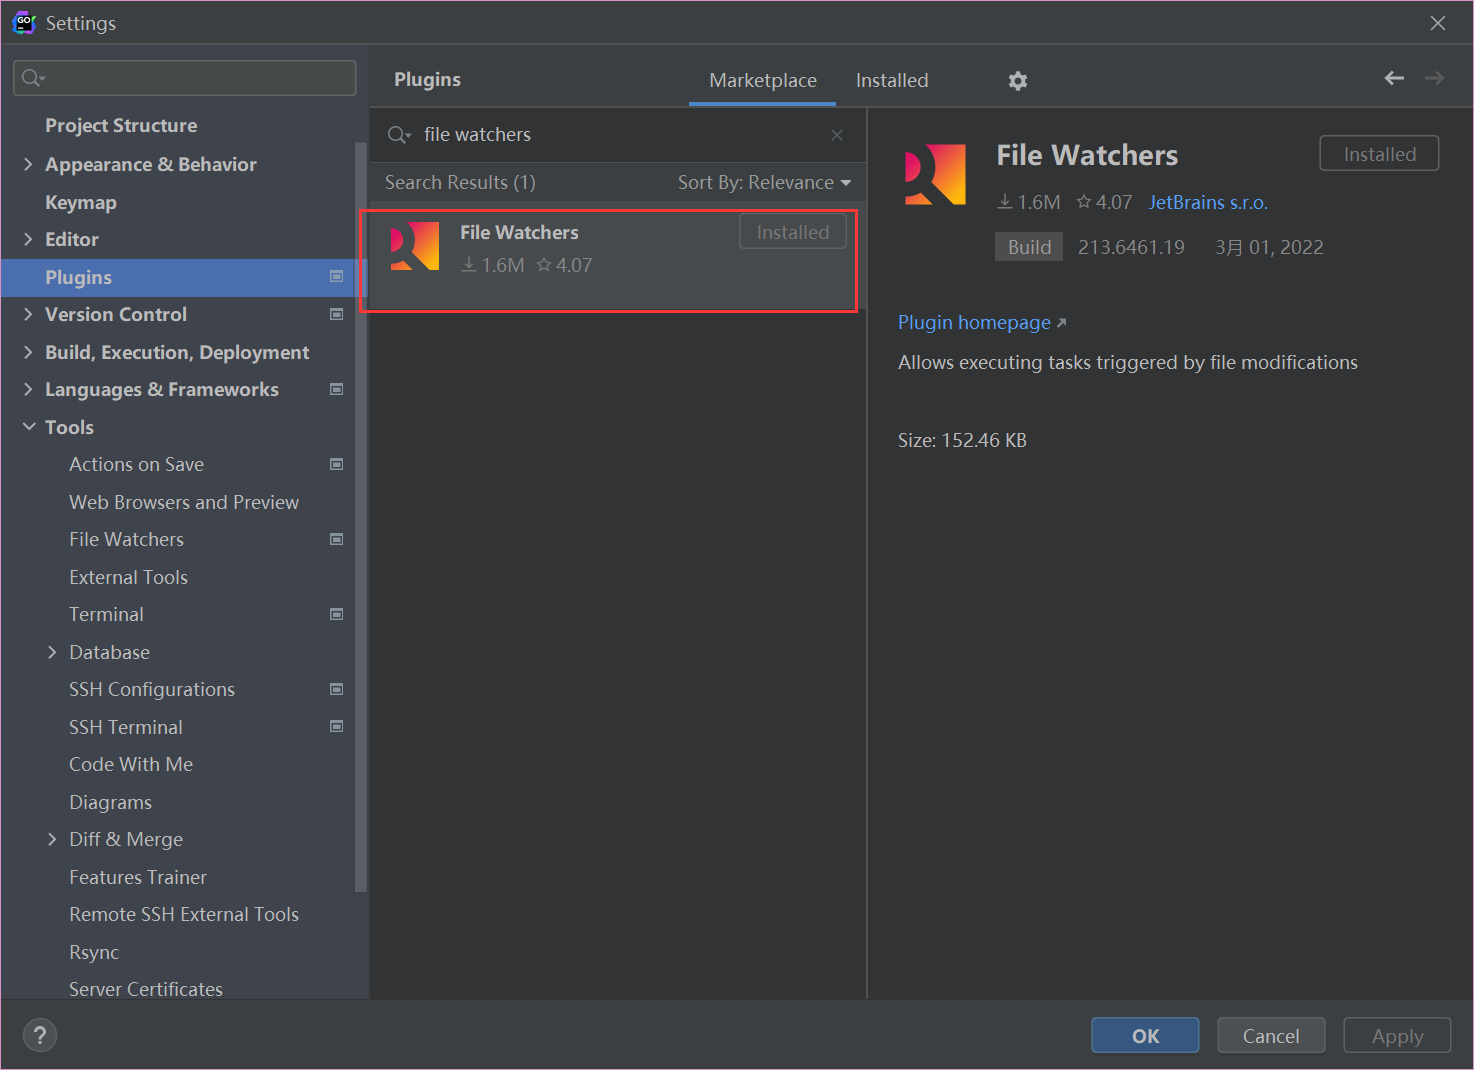Click the GoLand app icon in title bar
This screenshot has height=1070, width=1474.
click(24, 23)
